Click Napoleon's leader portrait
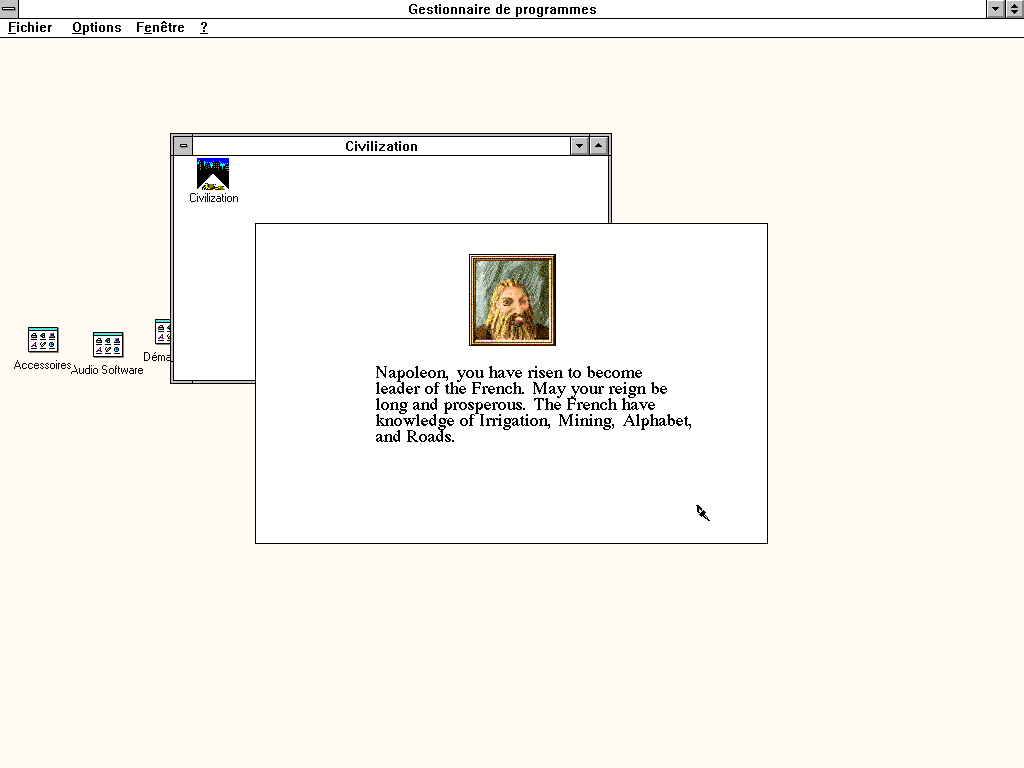 pyautogui.click(x=512, y=300)
